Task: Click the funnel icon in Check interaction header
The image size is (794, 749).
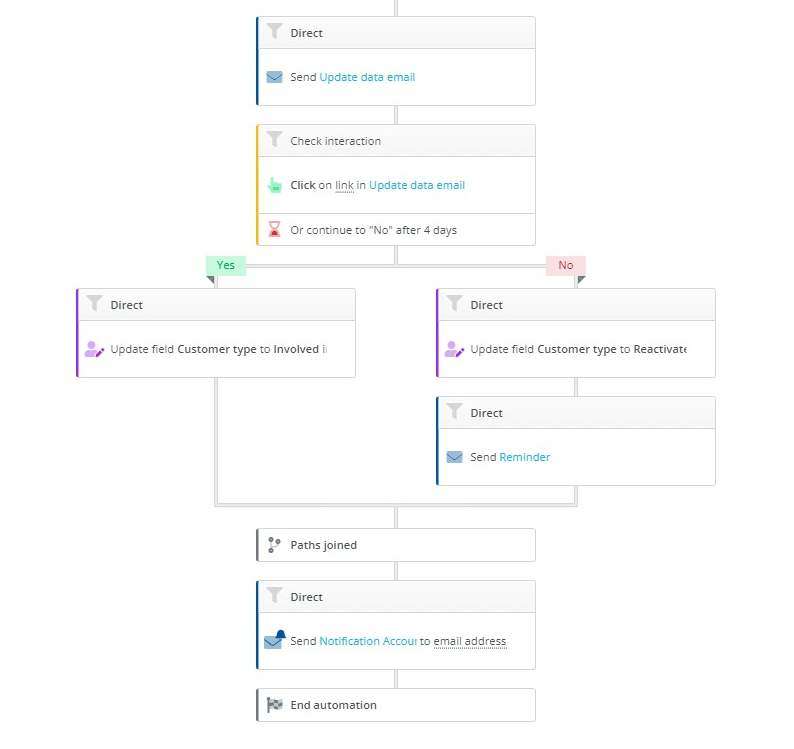Action: tap(274, 141)
